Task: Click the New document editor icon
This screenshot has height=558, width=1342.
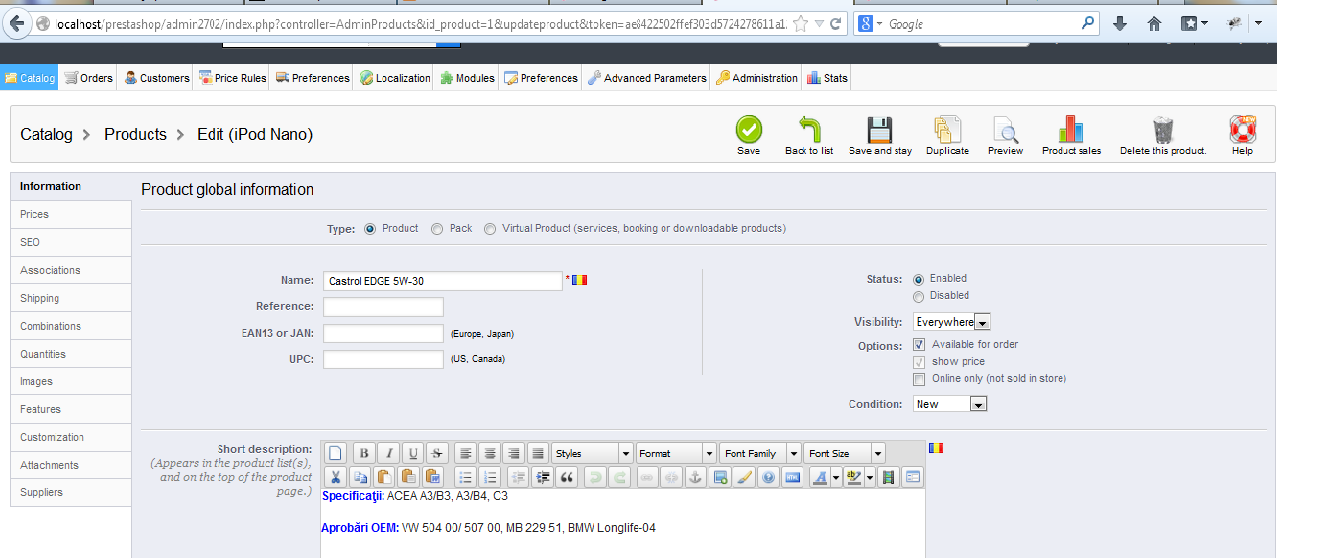Action: click(x=336, y=453)
